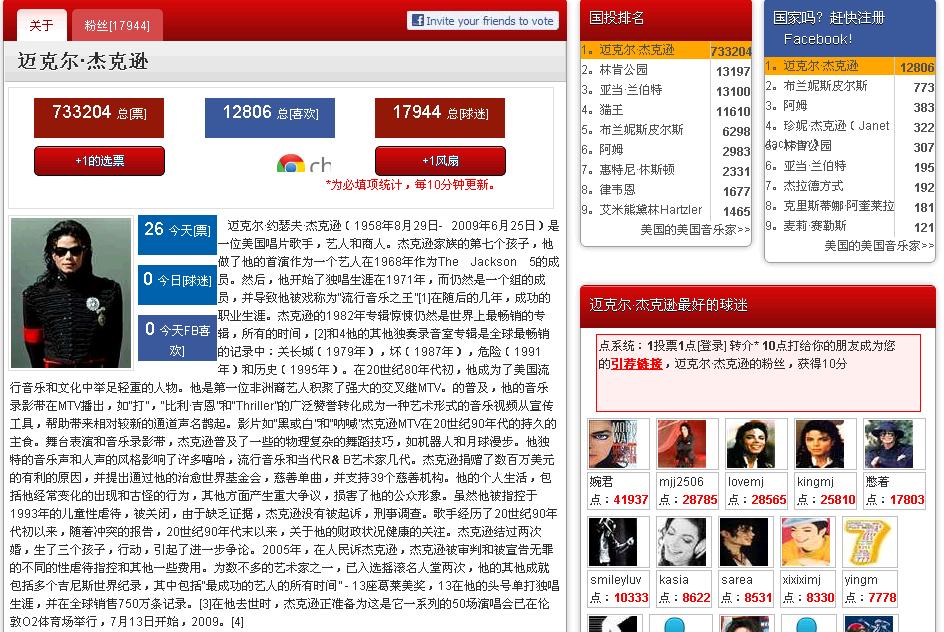Open fan mjj2506 avatar thumbnail

coord(682,444)
